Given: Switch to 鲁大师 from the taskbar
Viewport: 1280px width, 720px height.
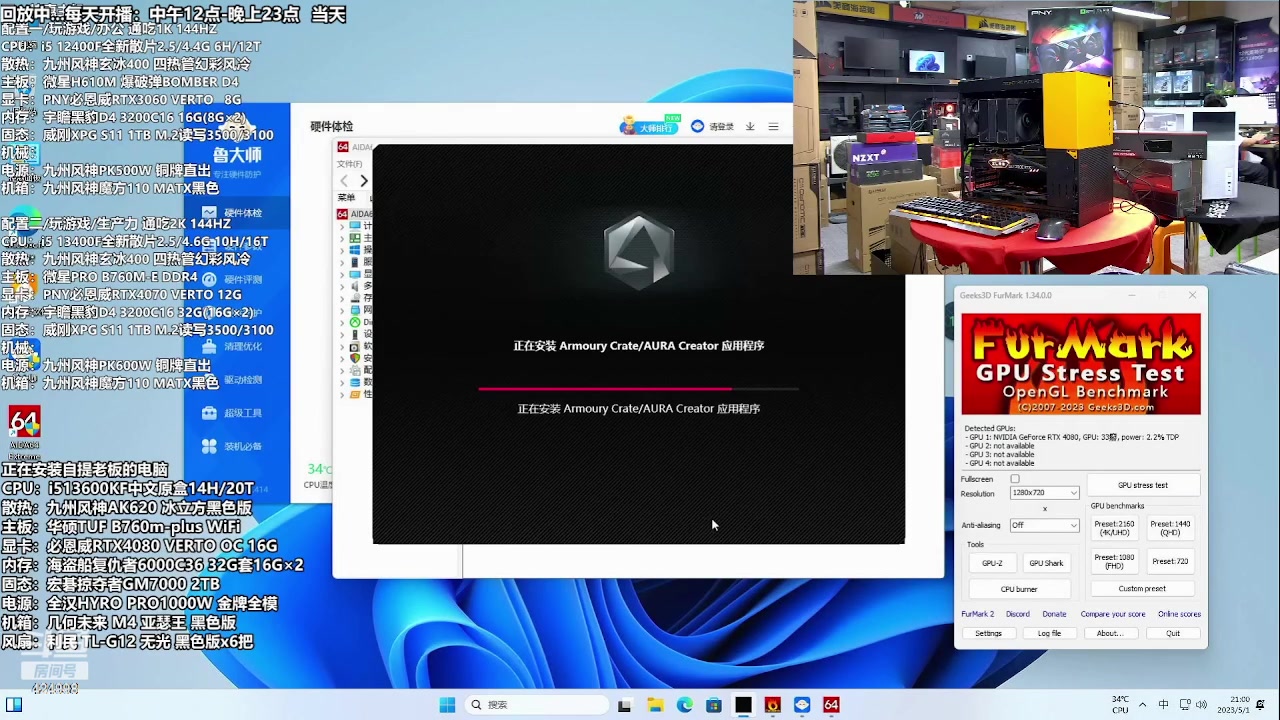Looking at the screenshot, I should (802, 705).
